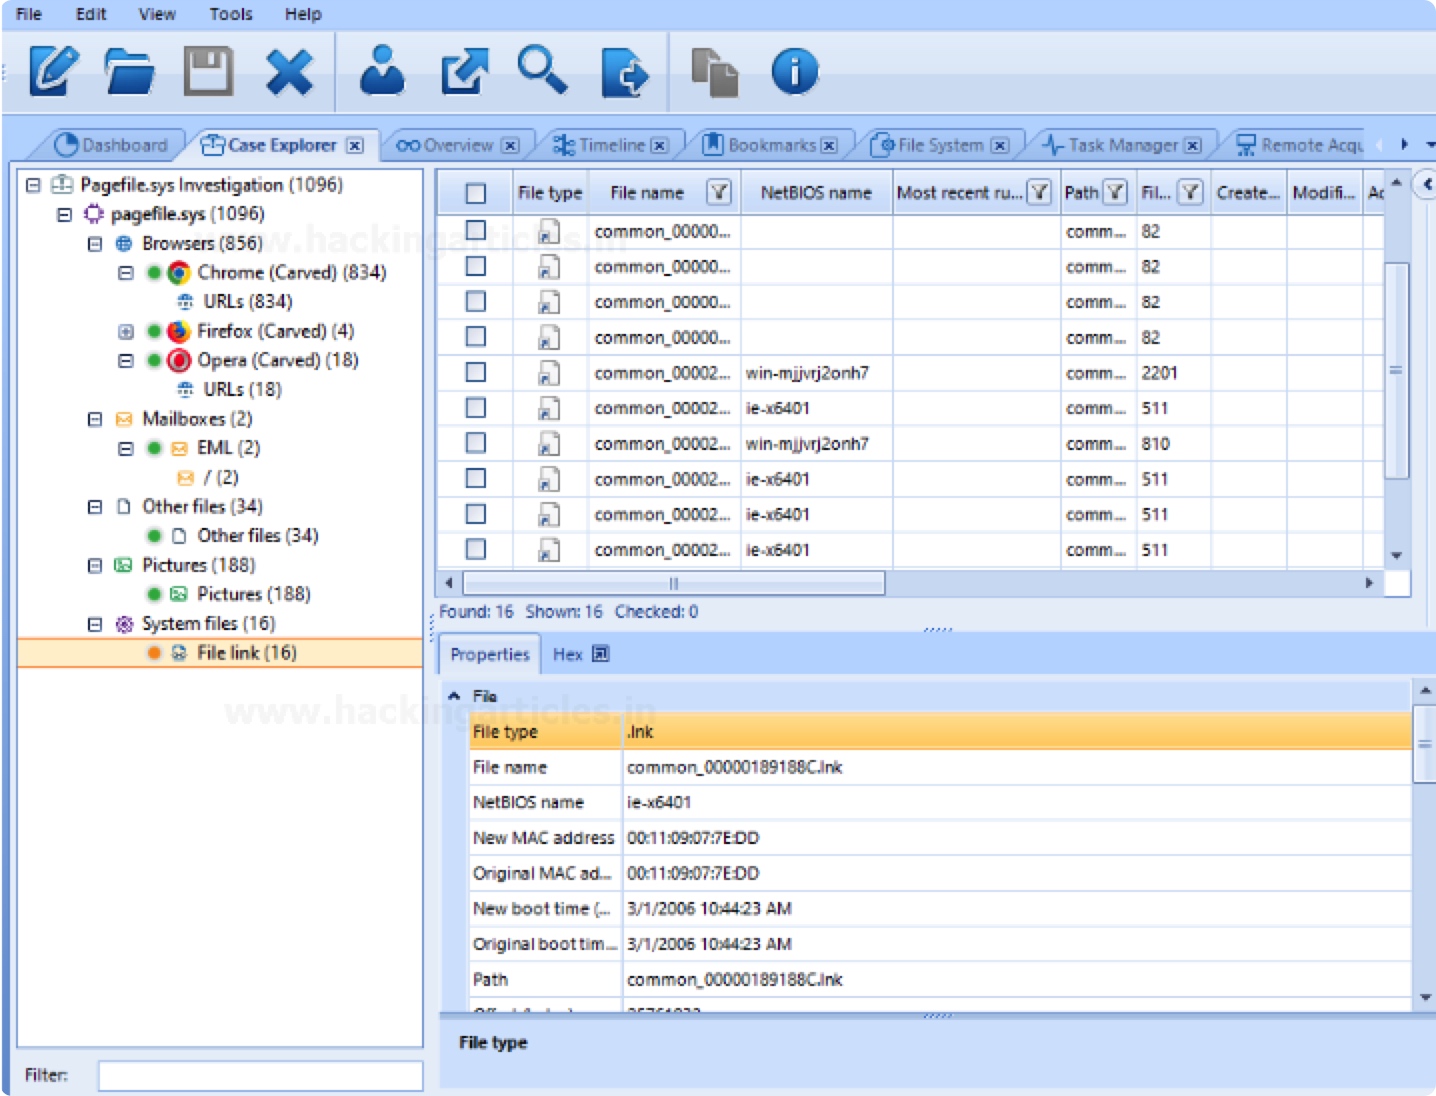
Task: Open the Edit menu
Action: (91, 14)
